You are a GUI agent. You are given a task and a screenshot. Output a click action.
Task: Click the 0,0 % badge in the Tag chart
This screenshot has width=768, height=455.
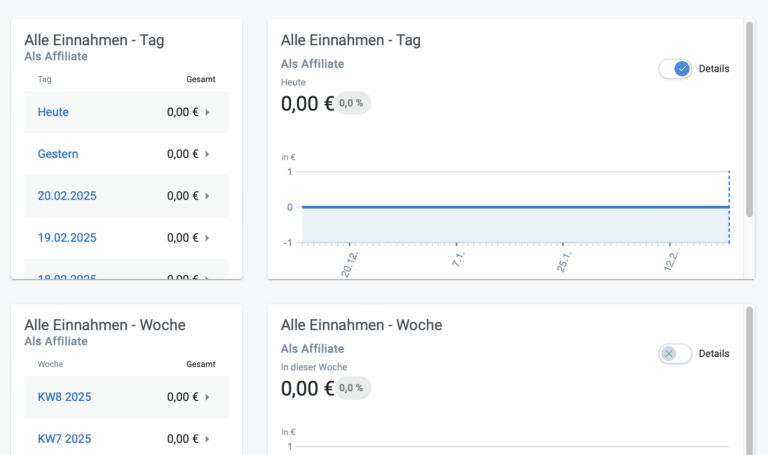(x=352, y=103)
